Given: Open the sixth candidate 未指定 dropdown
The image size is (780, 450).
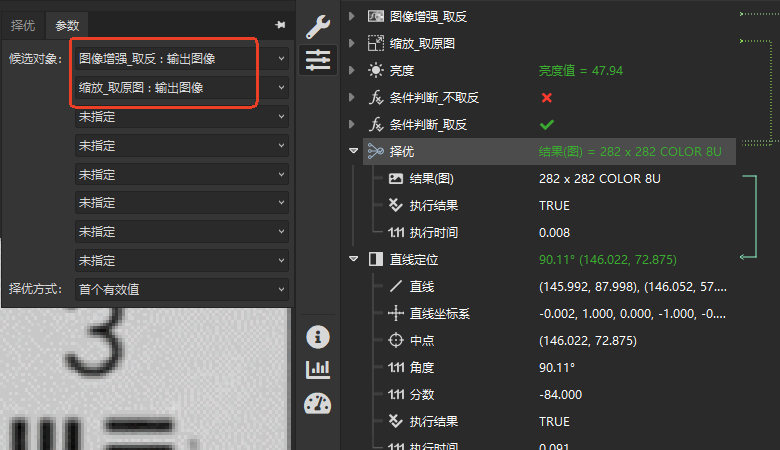Looking at the screenshot, I should [x=182, y=202].
